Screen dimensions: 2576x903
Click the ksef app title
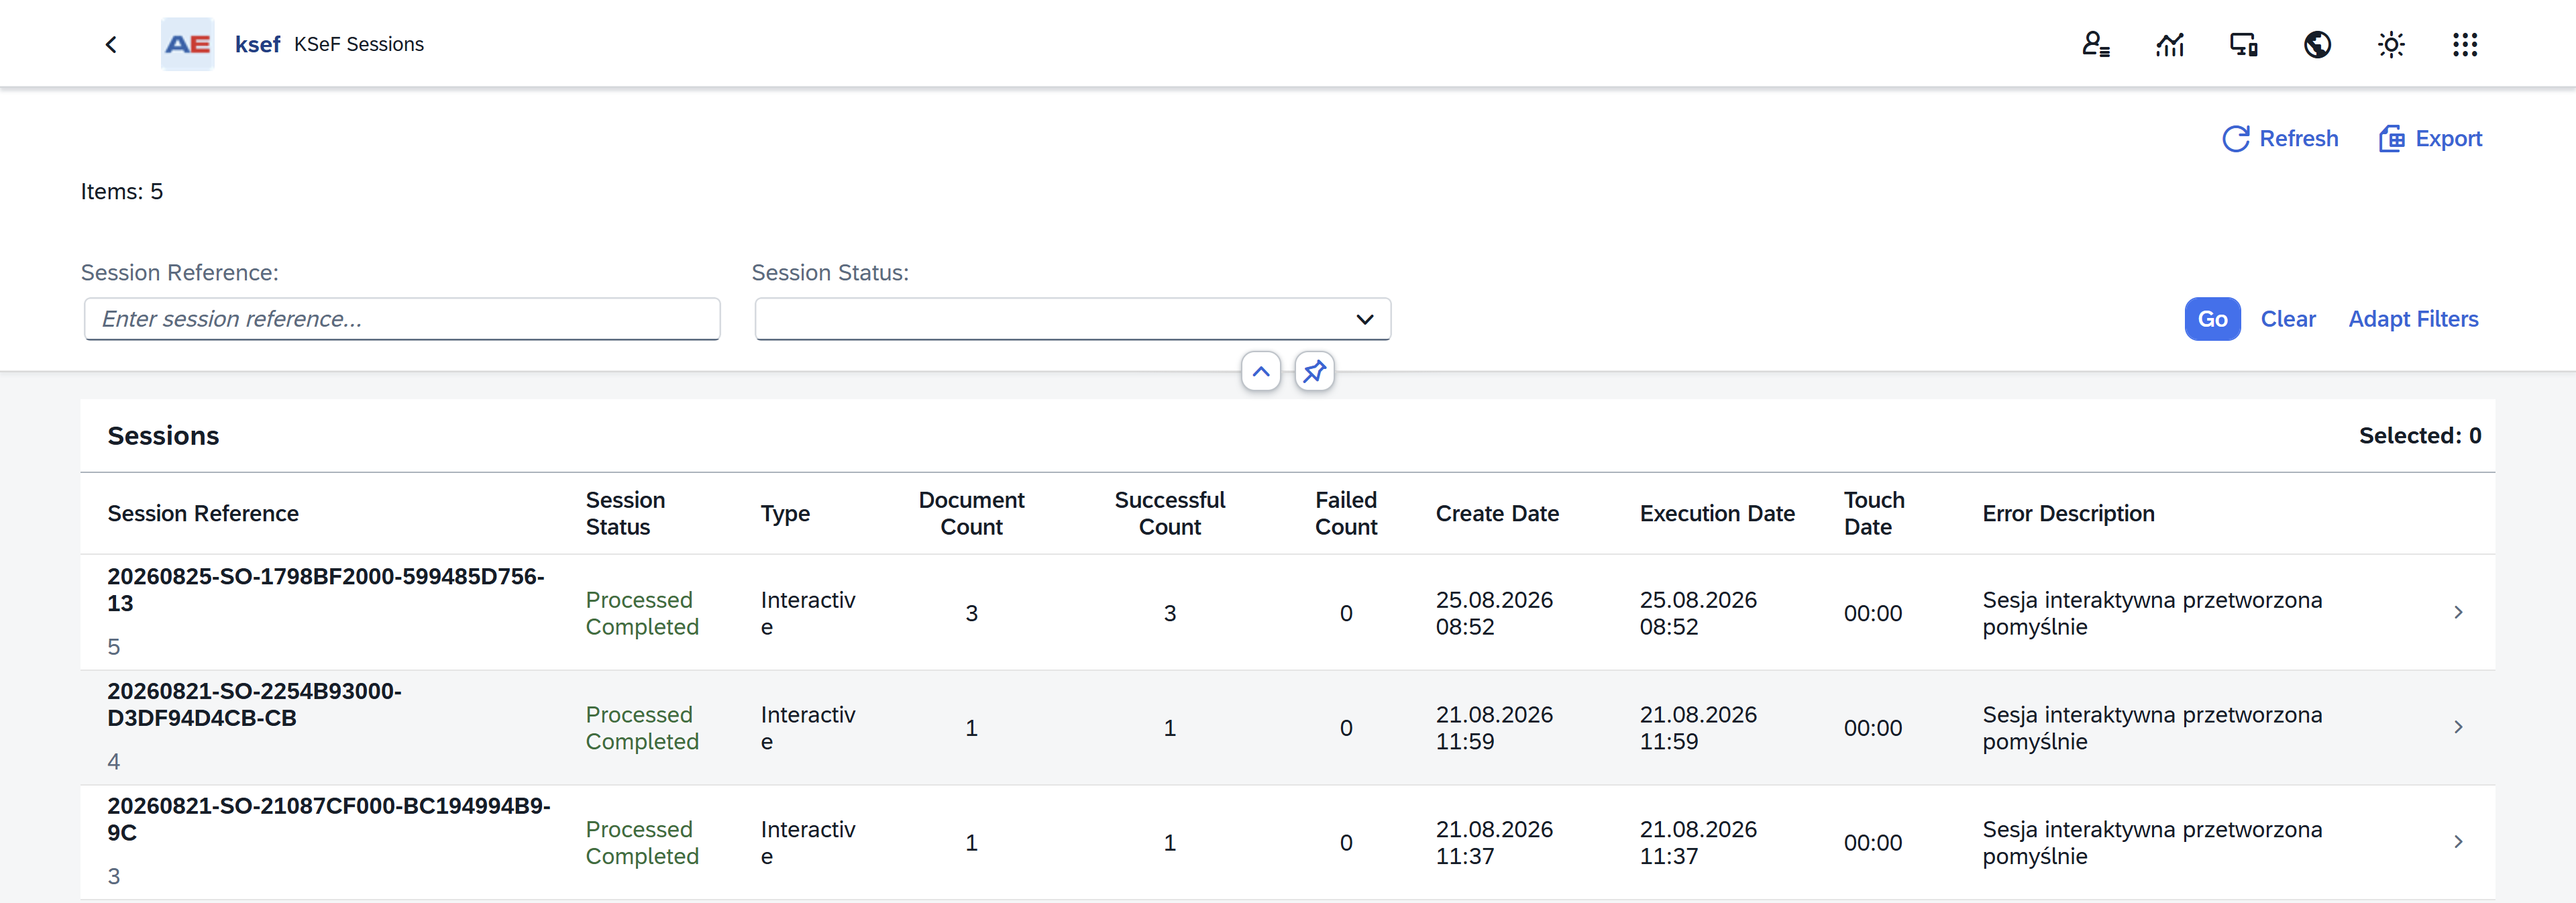click(x=257, y=44)
